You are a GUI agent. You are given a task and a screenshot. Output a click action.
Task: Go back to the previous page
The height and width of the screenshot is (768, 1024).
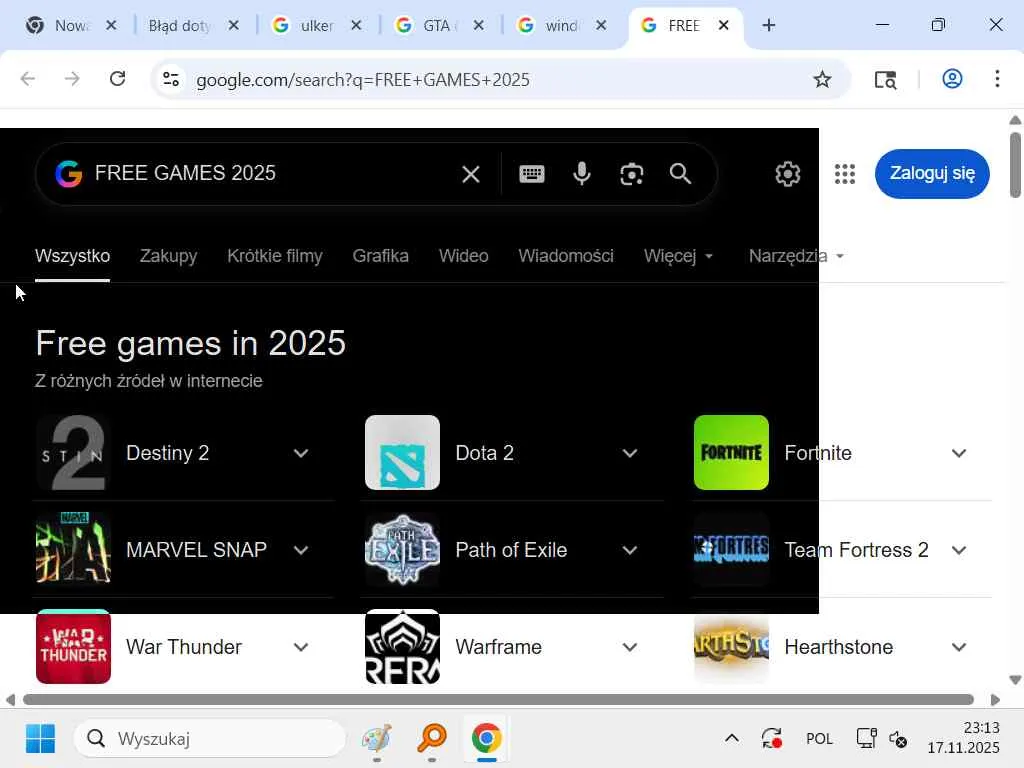(28, 79)
